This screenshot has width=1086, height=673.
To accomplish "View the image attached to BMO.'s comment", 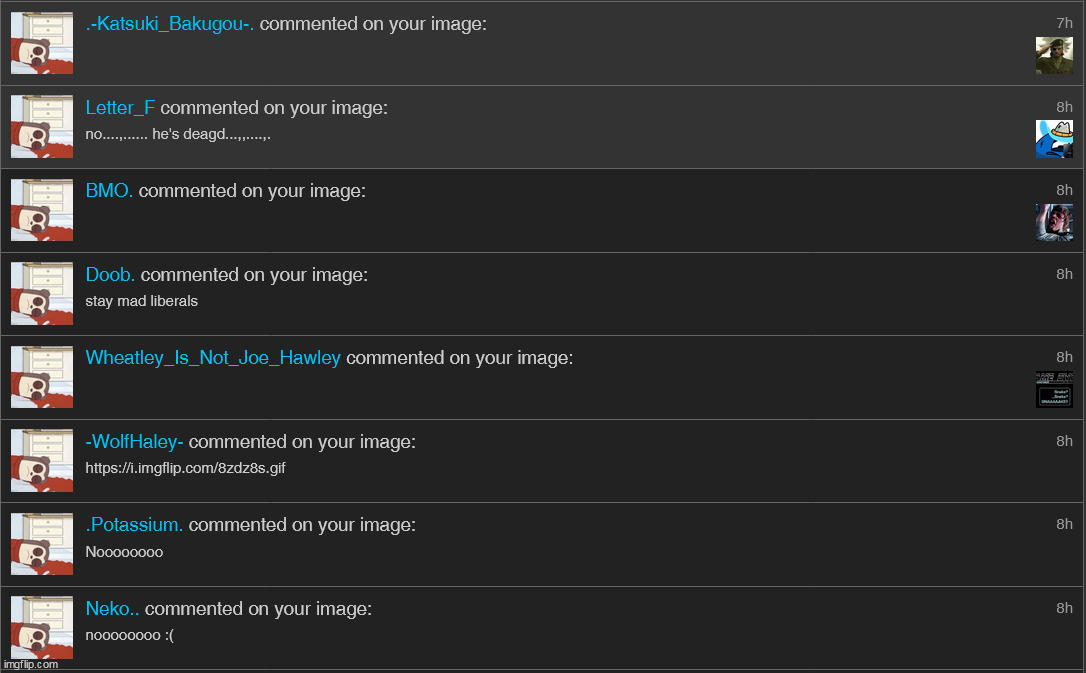I will pos(1054,222).
